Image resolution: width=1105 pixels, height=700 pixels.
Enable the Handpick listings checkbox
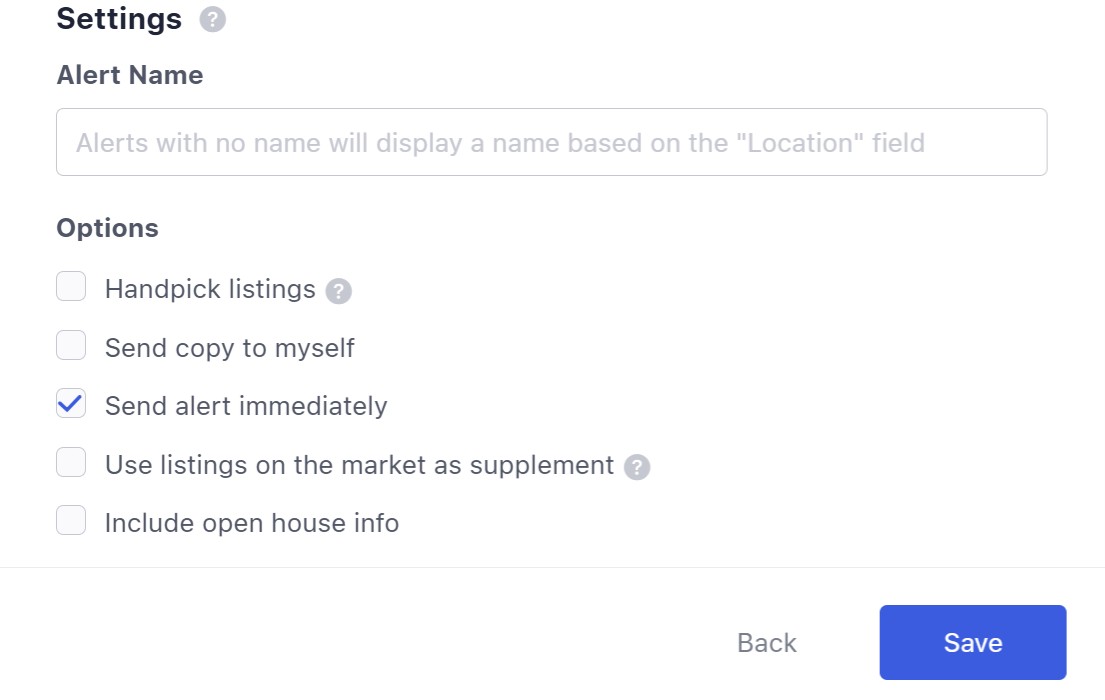[x=71, y=288]
